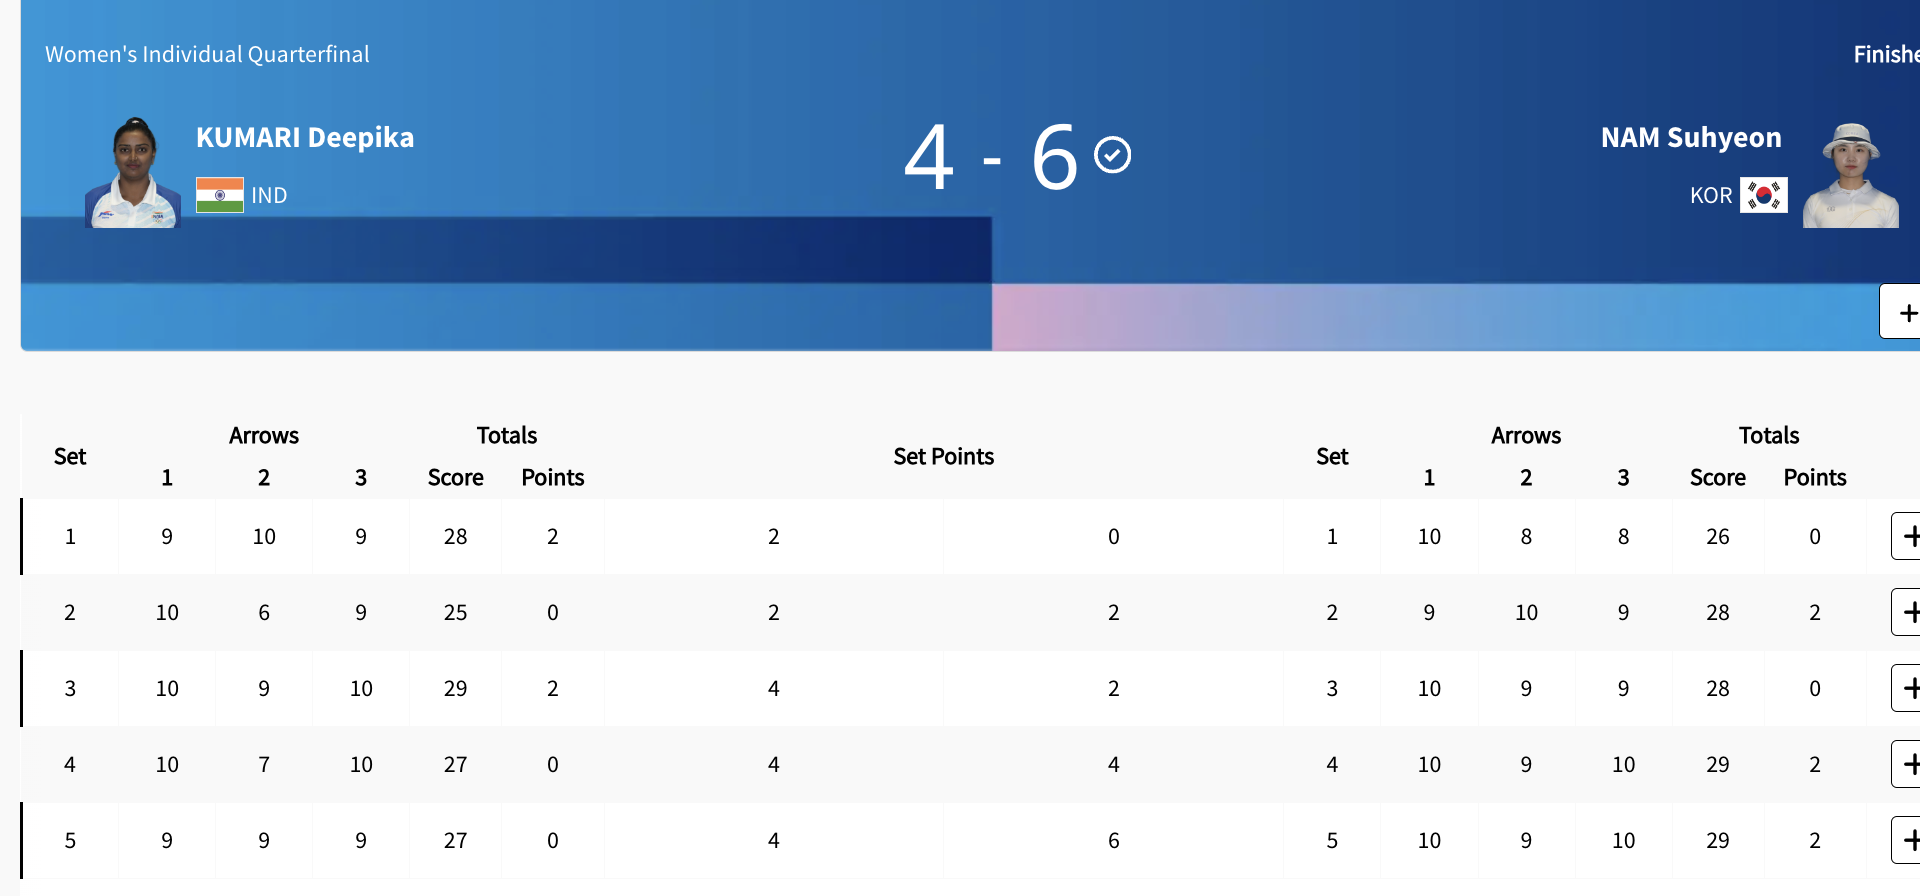Click NAM Suhyeon's portrait photo
This screenshot has height=896, width=1920.
[1851, 176]
